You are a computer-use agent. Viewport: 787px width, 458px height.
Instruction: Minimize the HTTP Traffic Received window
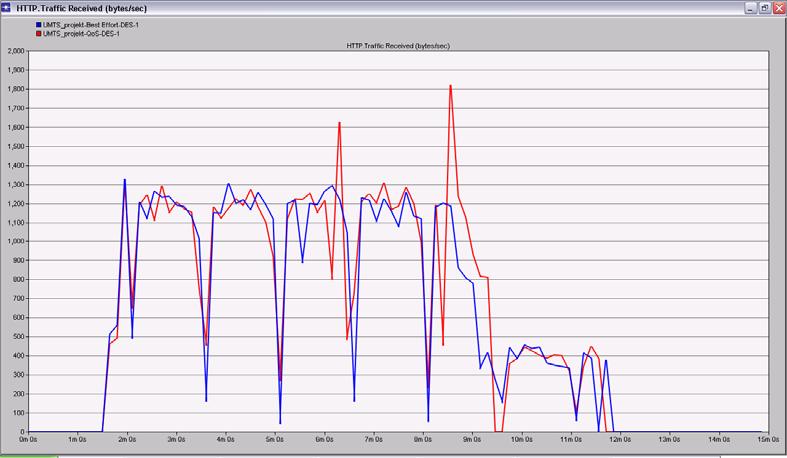click(750, 8)
